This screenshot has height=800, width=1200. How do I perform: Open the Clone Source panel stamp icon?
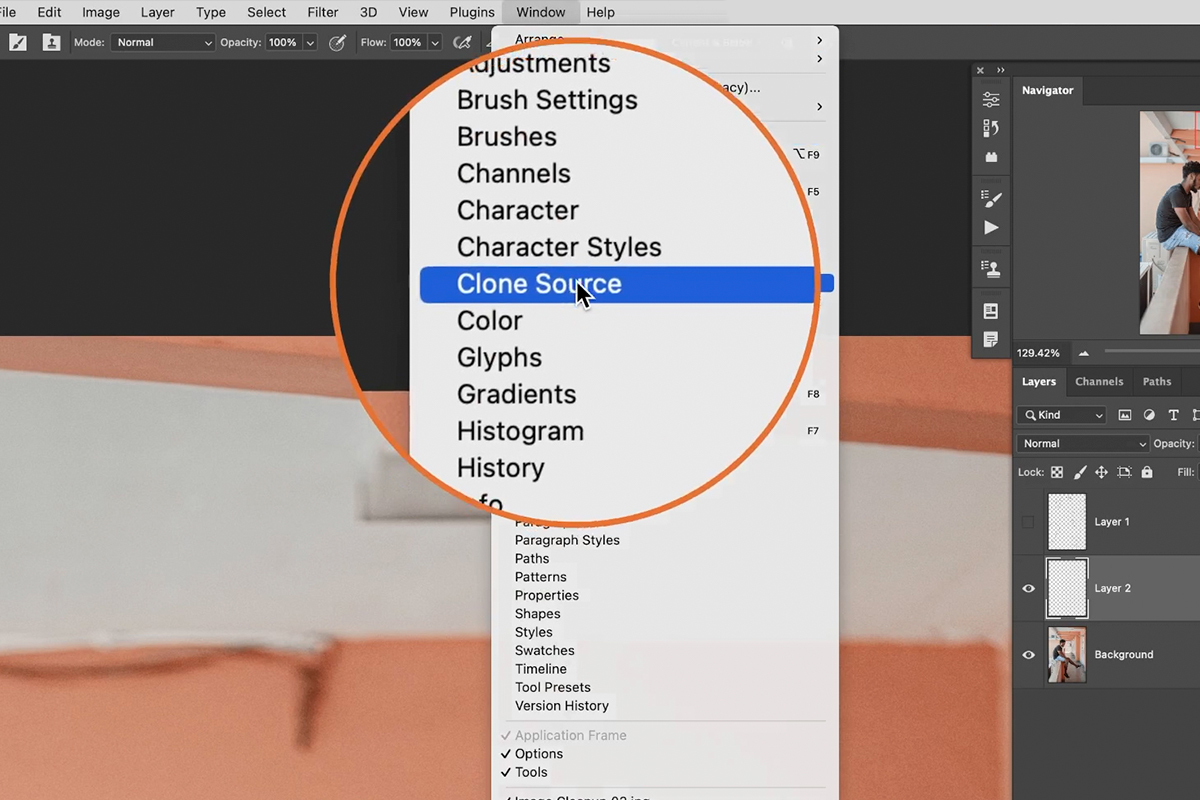tap(991, 267)
